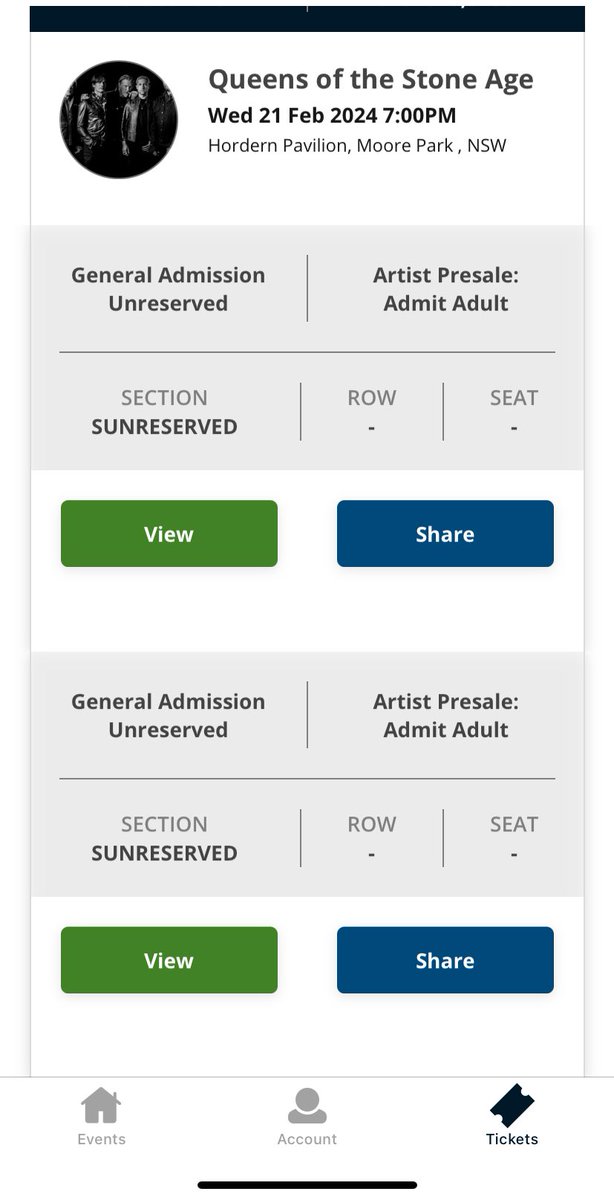Click second ticket's SECTION SUNRESERVED field

[x=164, y=839]
